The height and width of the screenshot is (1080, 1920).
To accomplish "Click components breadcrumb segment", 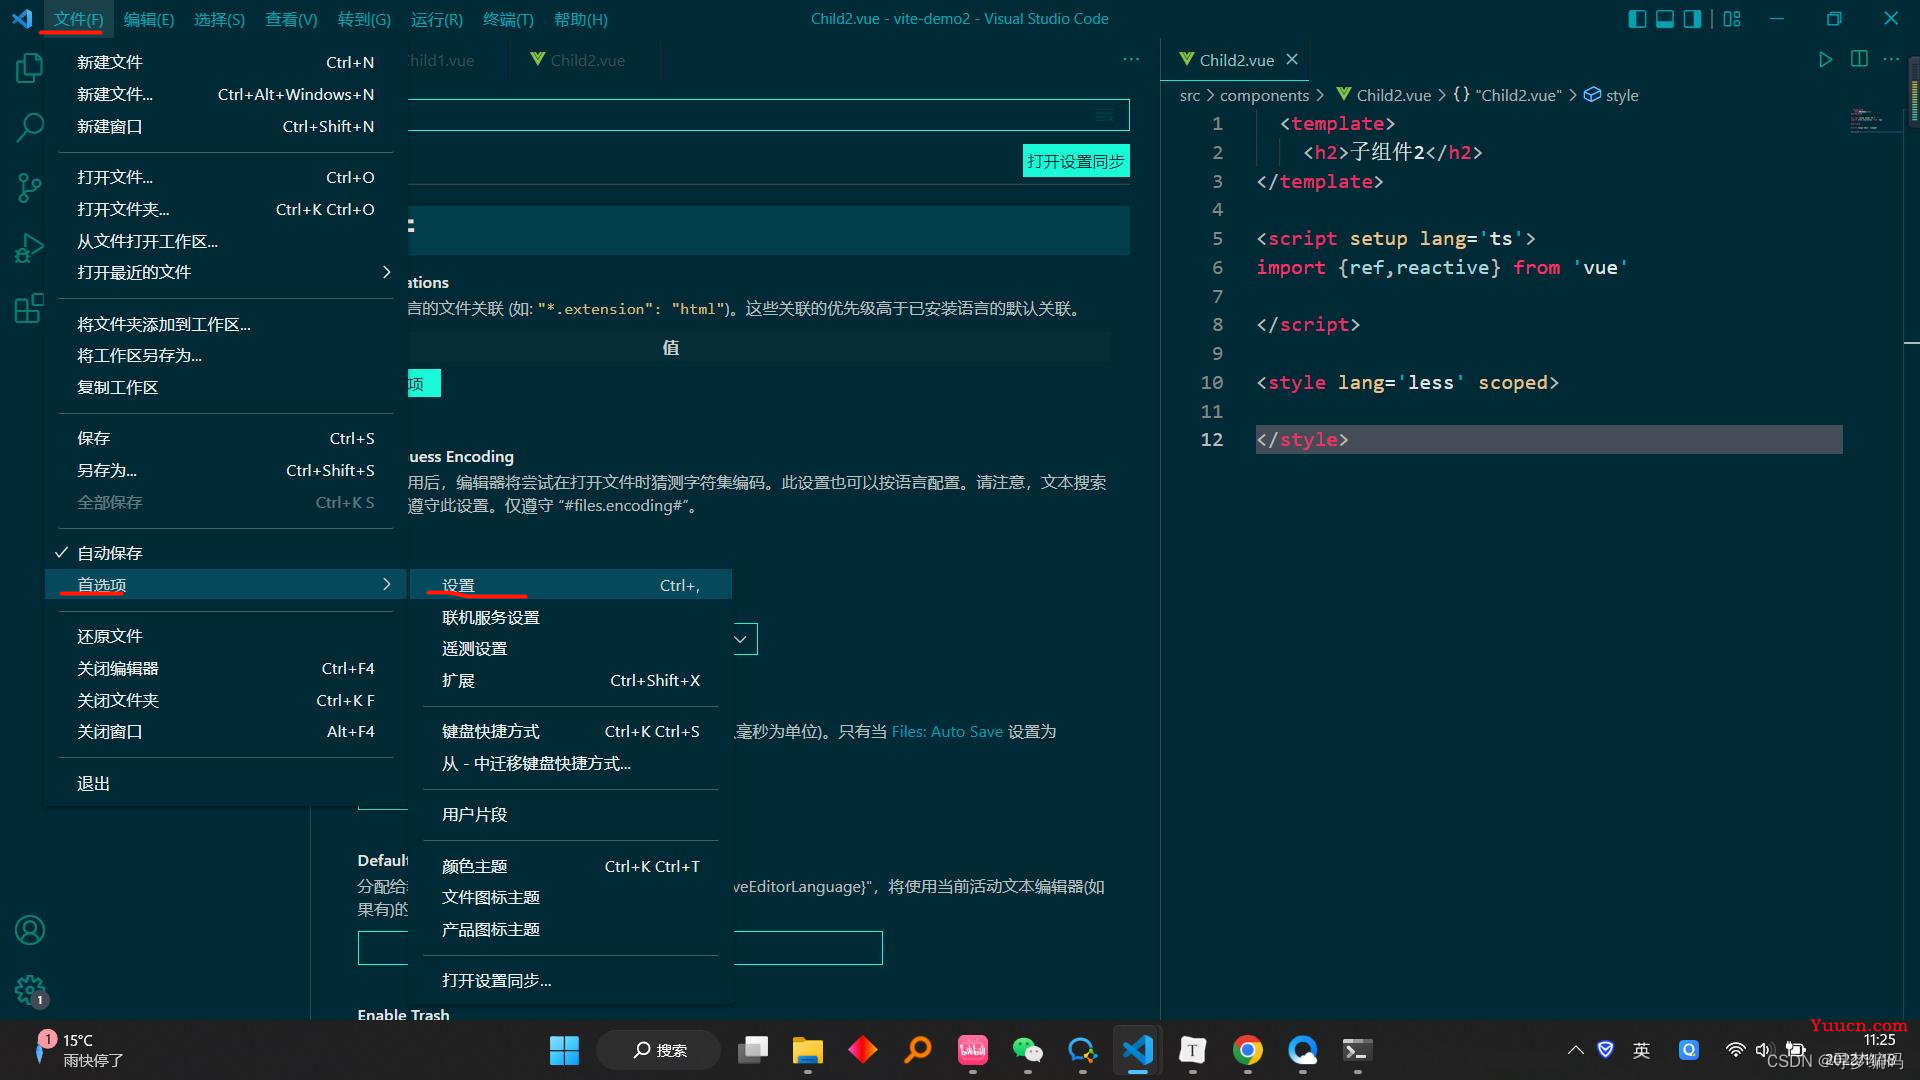I will click(1264, 95).
